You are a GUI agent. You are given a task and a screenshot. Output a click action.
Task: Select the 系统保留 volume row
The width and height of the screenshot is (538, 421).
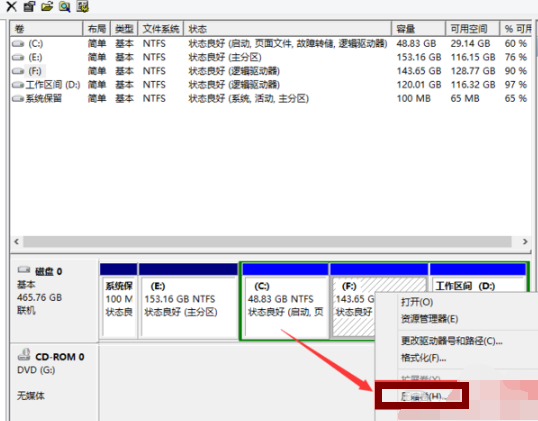tap(270, 98)
